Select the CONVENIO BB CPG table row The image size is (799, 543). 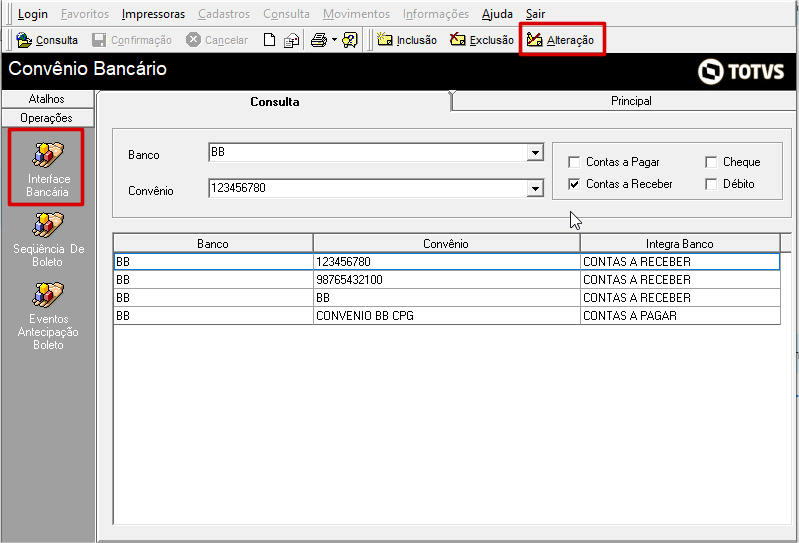tap(446, 316)
